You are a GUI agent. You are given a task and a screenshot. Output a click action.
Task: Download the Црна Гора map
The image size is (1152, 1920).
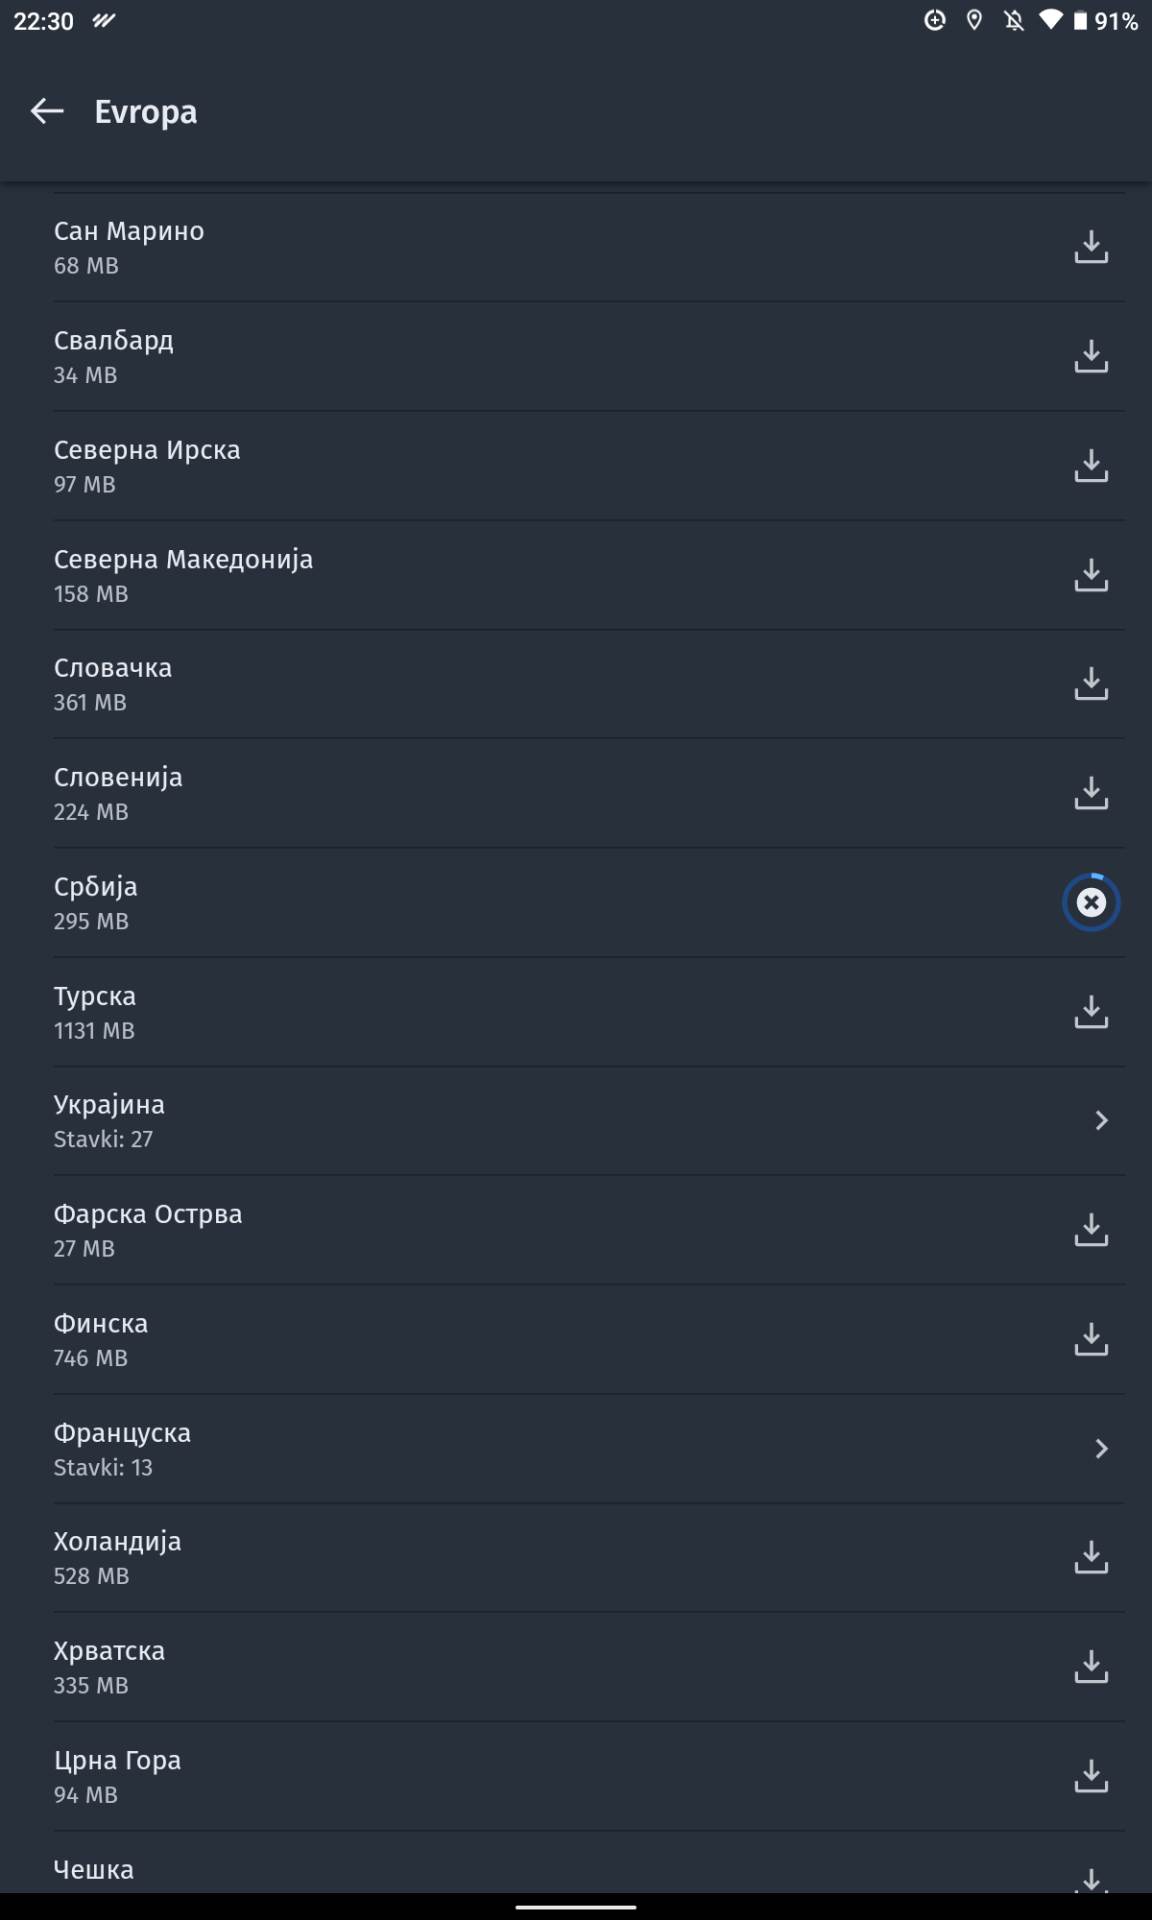pyautogui.click(x=1091, y=1776)
